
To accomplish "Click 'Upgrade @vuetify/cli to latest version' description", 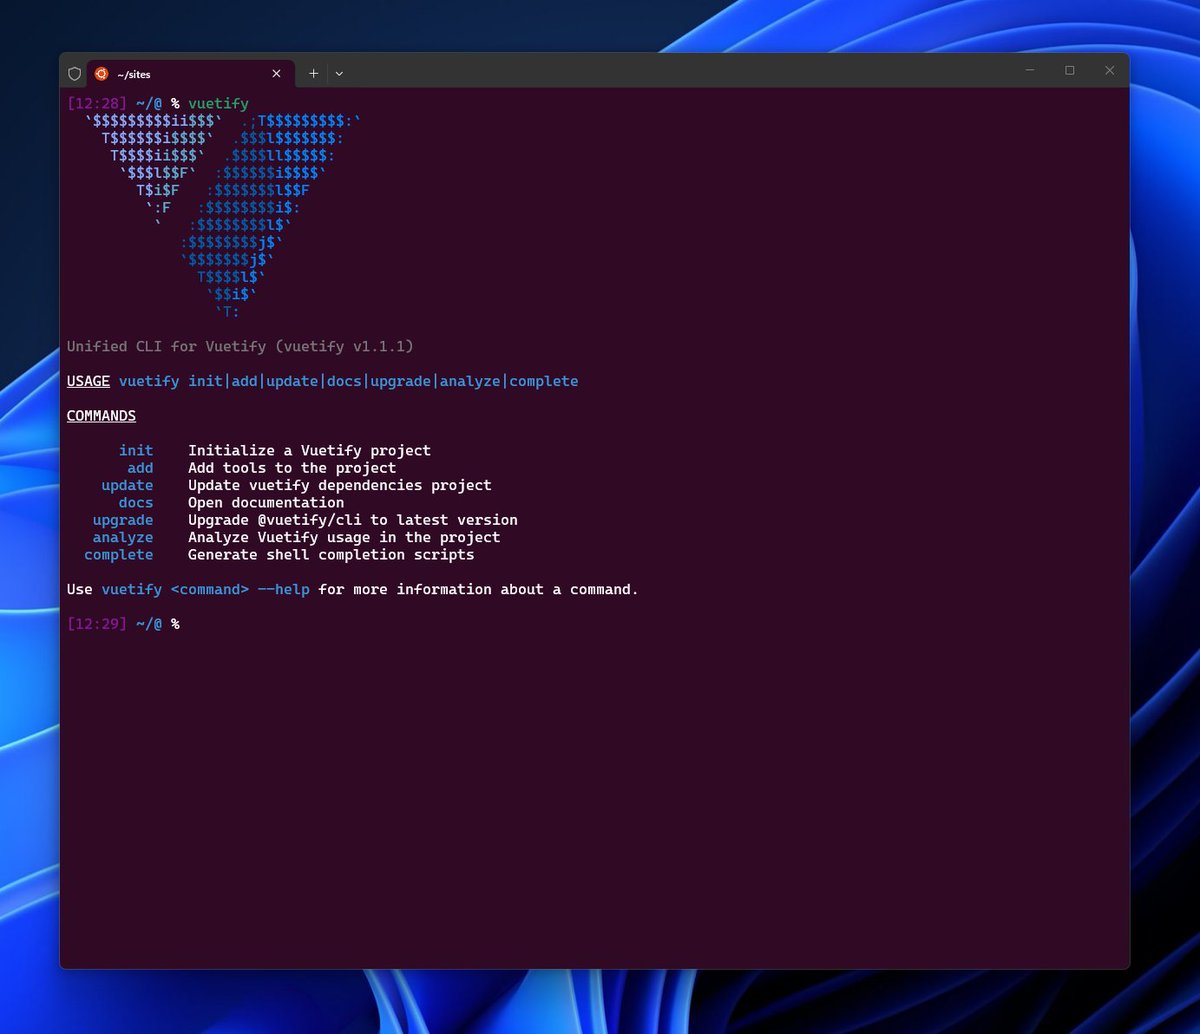I will tap(353, 520).
